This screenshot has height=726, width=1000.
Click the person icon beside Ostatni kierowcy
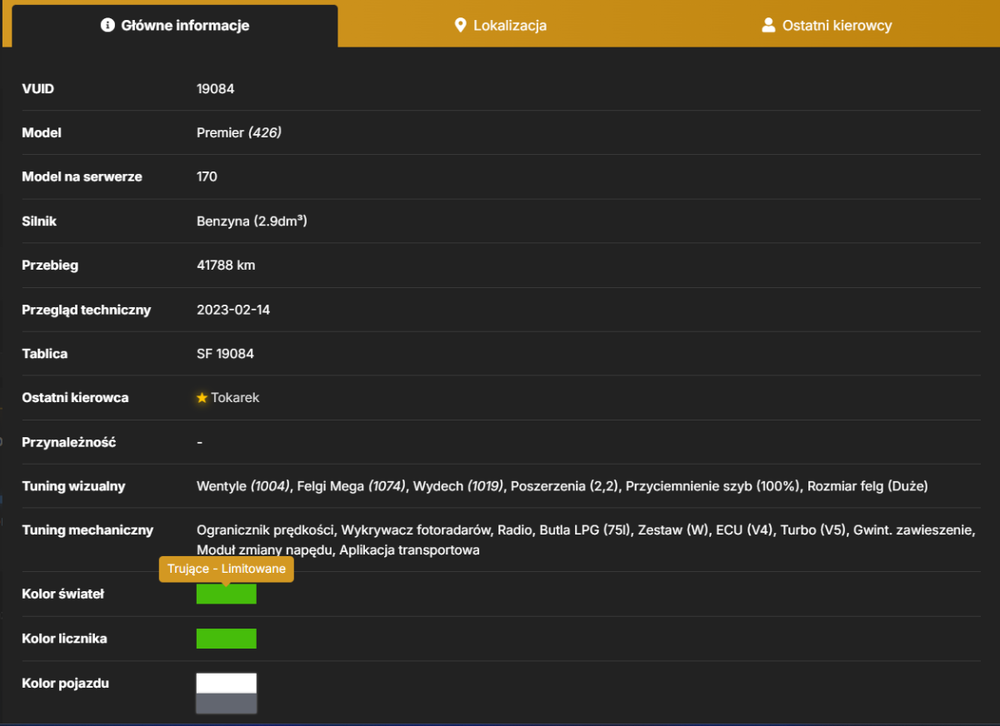(x=768, y=25)
